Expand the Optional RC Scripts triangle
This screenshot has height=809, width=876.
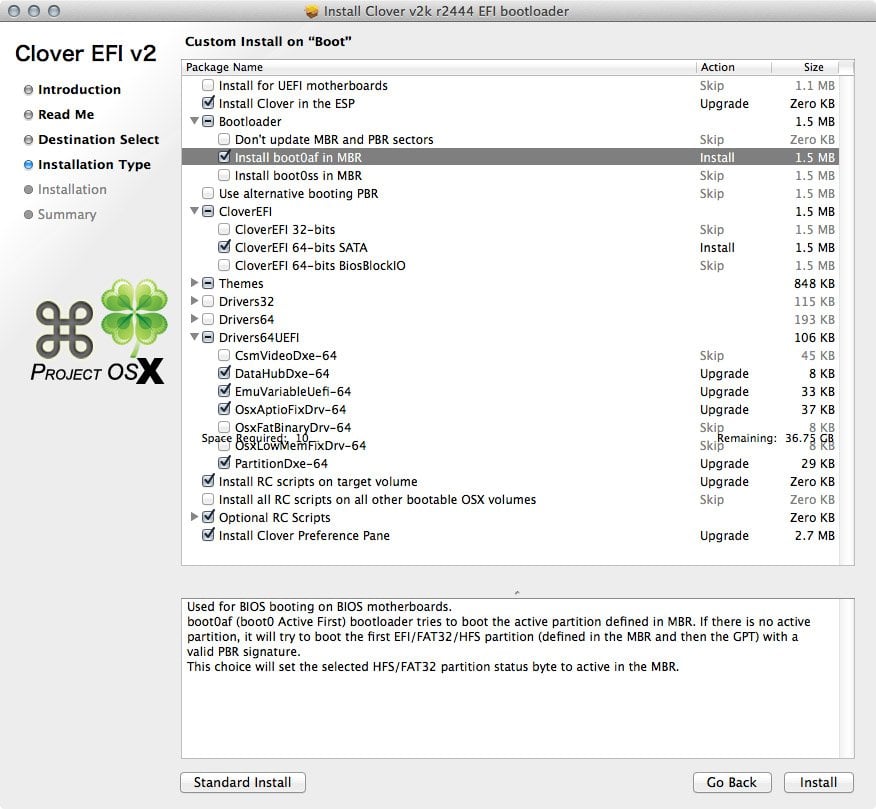(194, 516)
